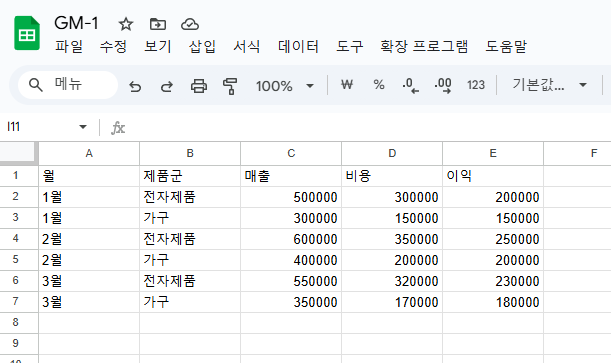Click the 매출 header cell

(291, 176)
